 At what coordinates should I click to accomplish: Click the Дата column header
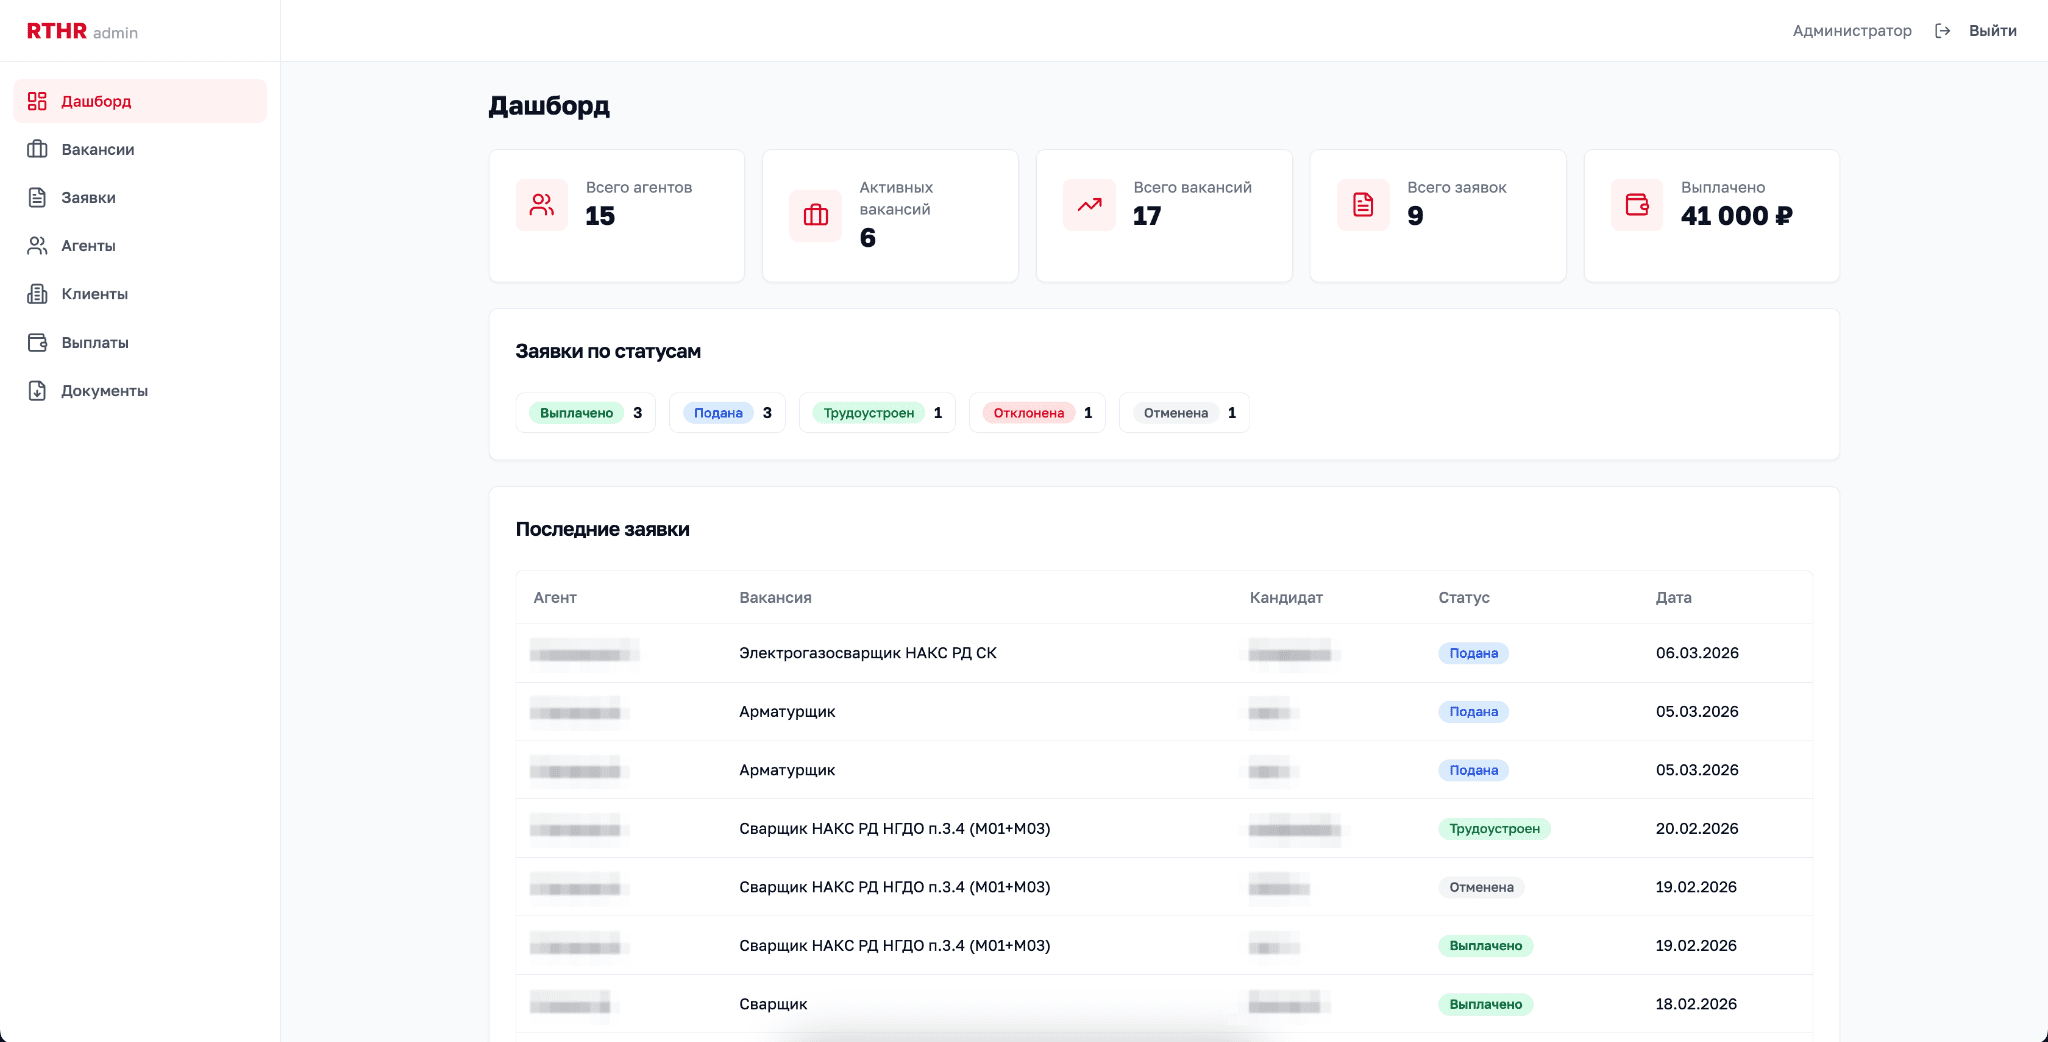click(1673, 597)
